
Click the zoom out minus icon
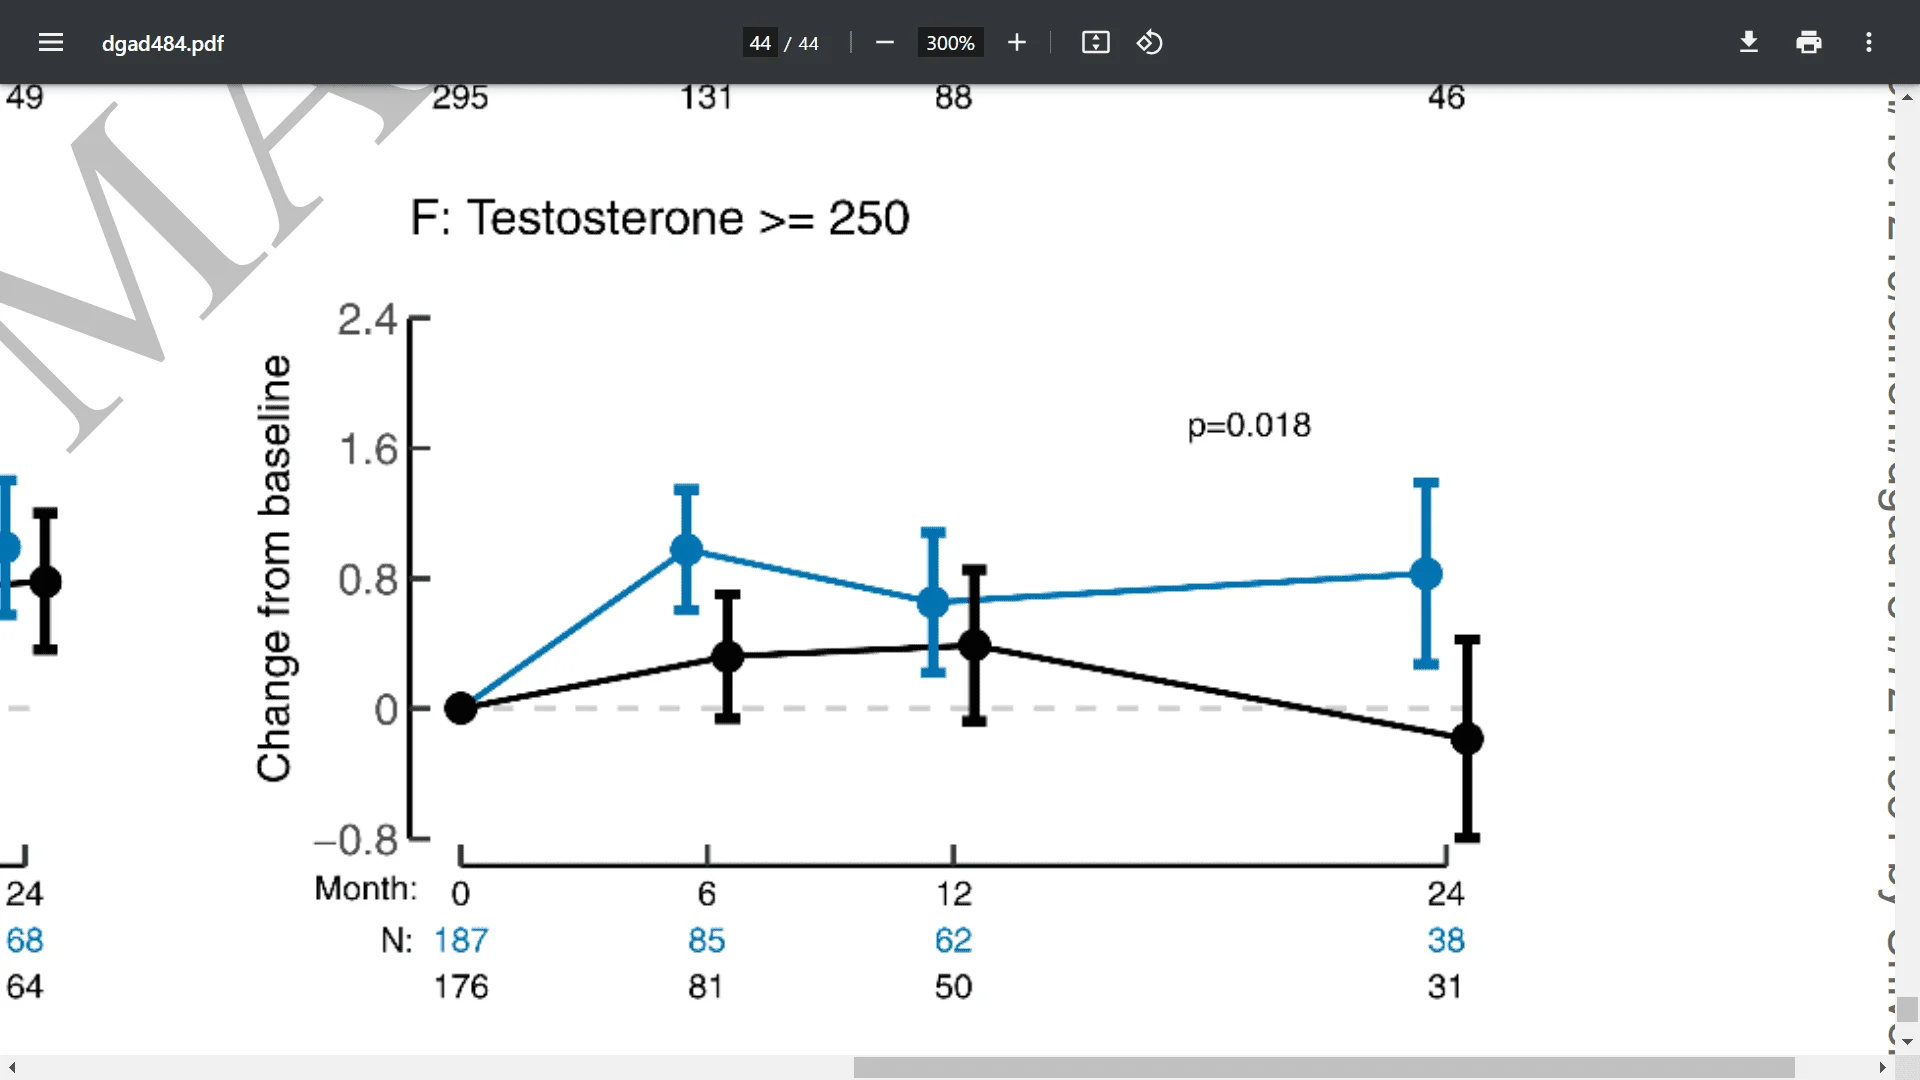click(884, 42)
